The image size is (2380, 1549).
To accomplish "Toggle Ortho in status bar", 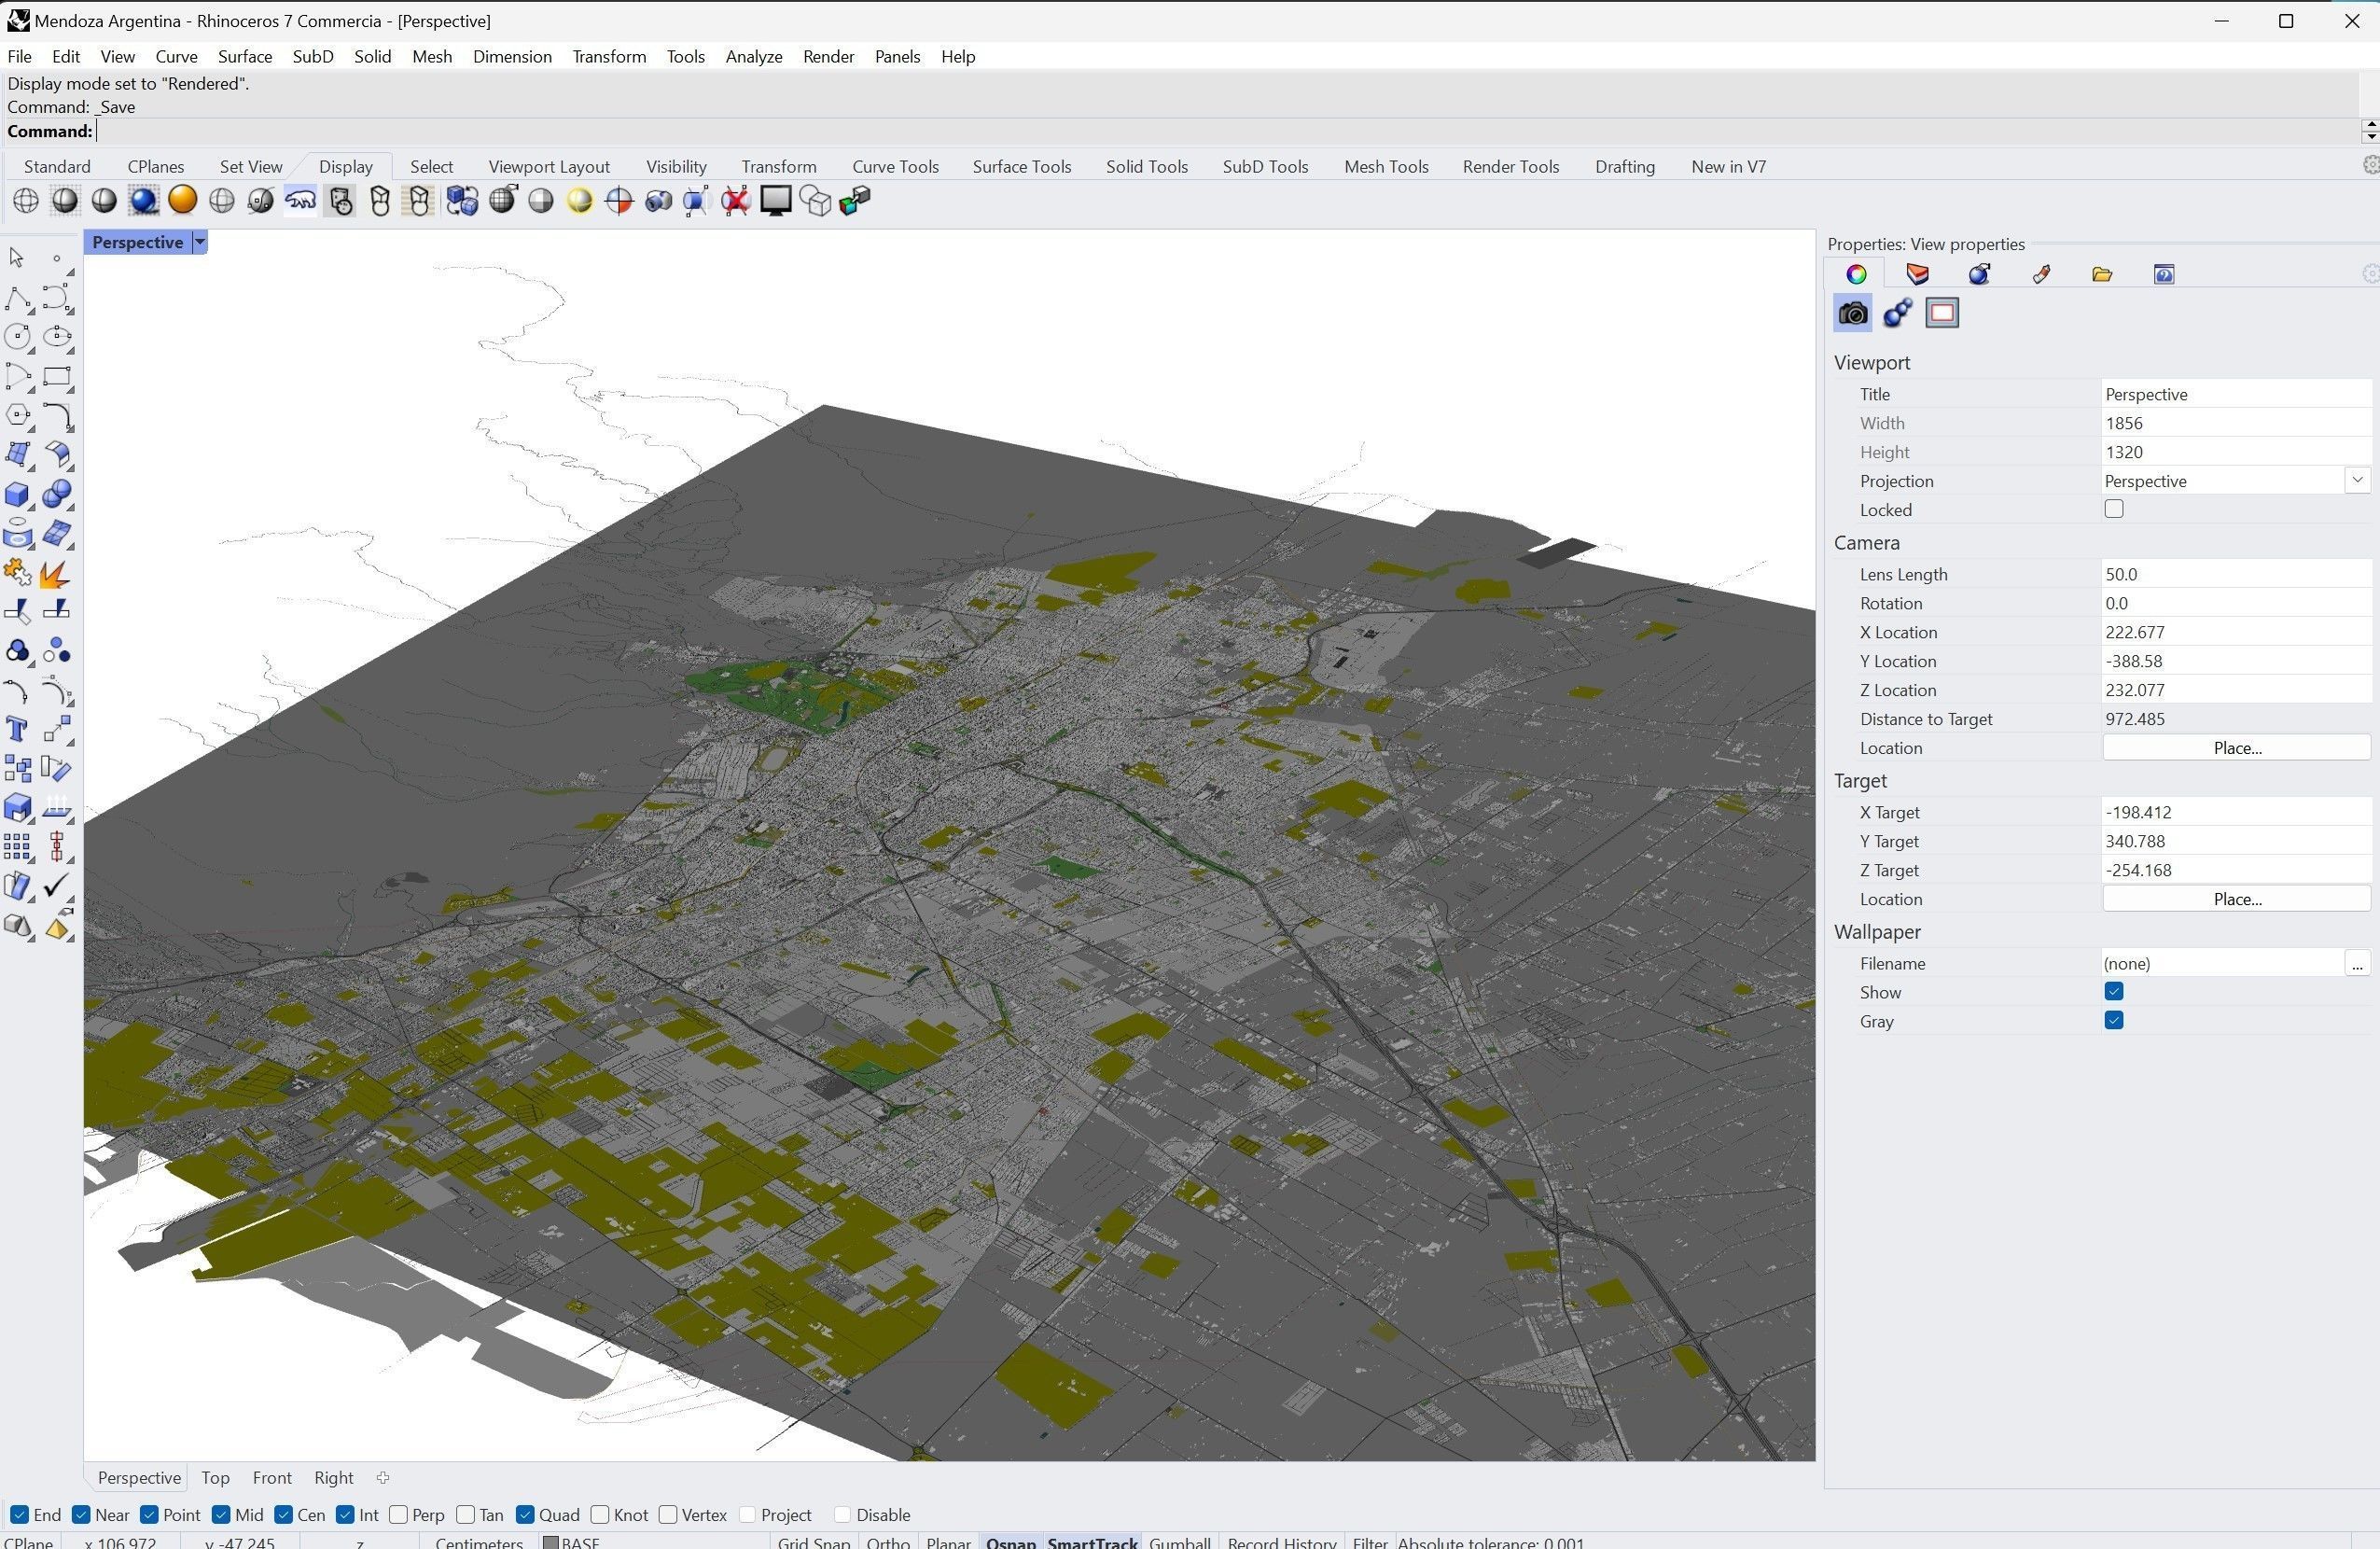I will pyautogui.click(x=888, y=1542).
